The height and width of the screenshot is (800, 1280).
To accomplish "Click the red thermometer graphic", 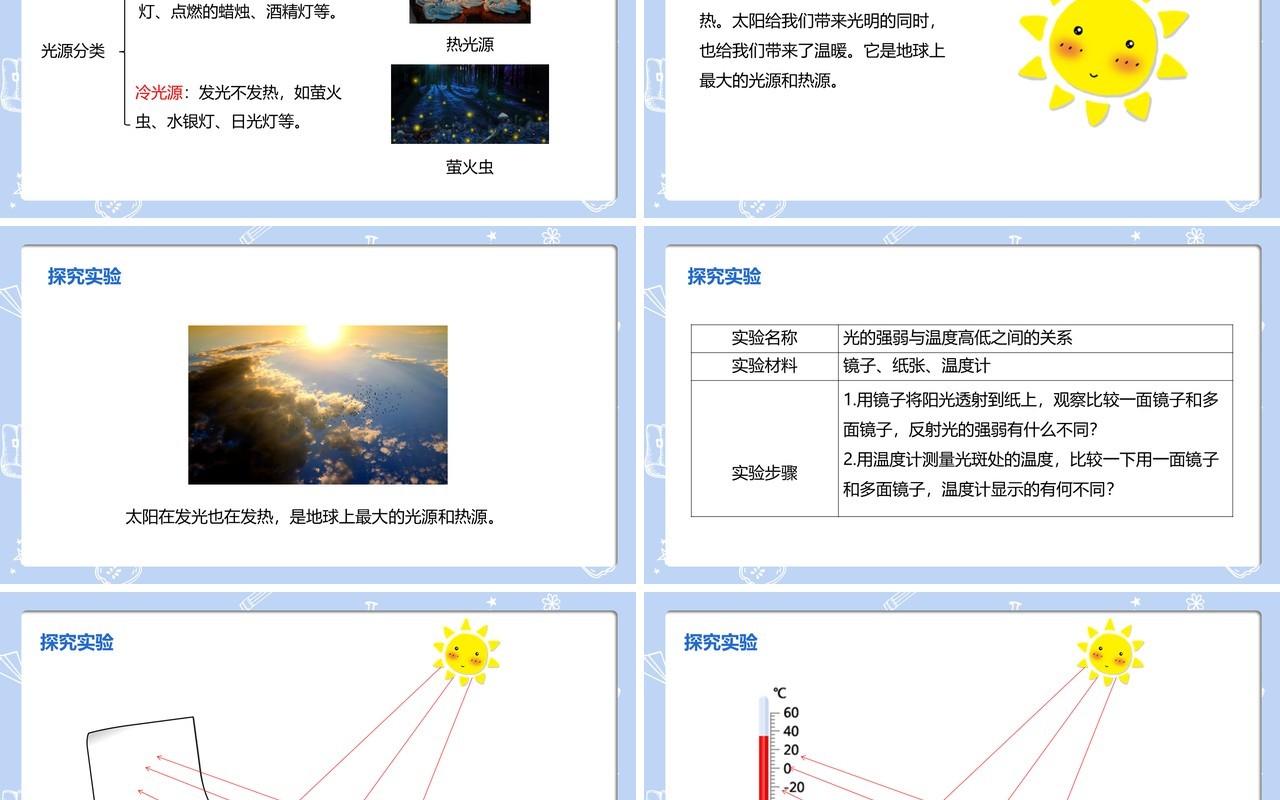I will point(764,747).
